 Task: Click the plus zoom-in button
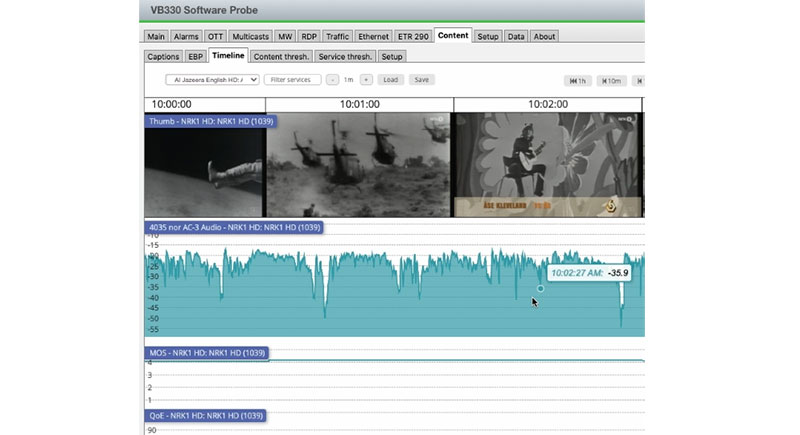(x=366, y=79)
